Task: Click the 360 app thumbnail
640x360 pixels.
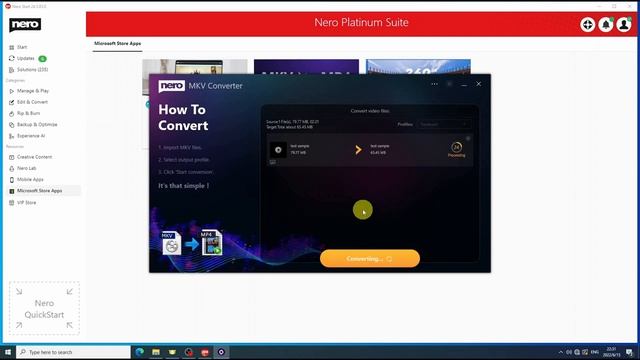Action: [418, 67]
